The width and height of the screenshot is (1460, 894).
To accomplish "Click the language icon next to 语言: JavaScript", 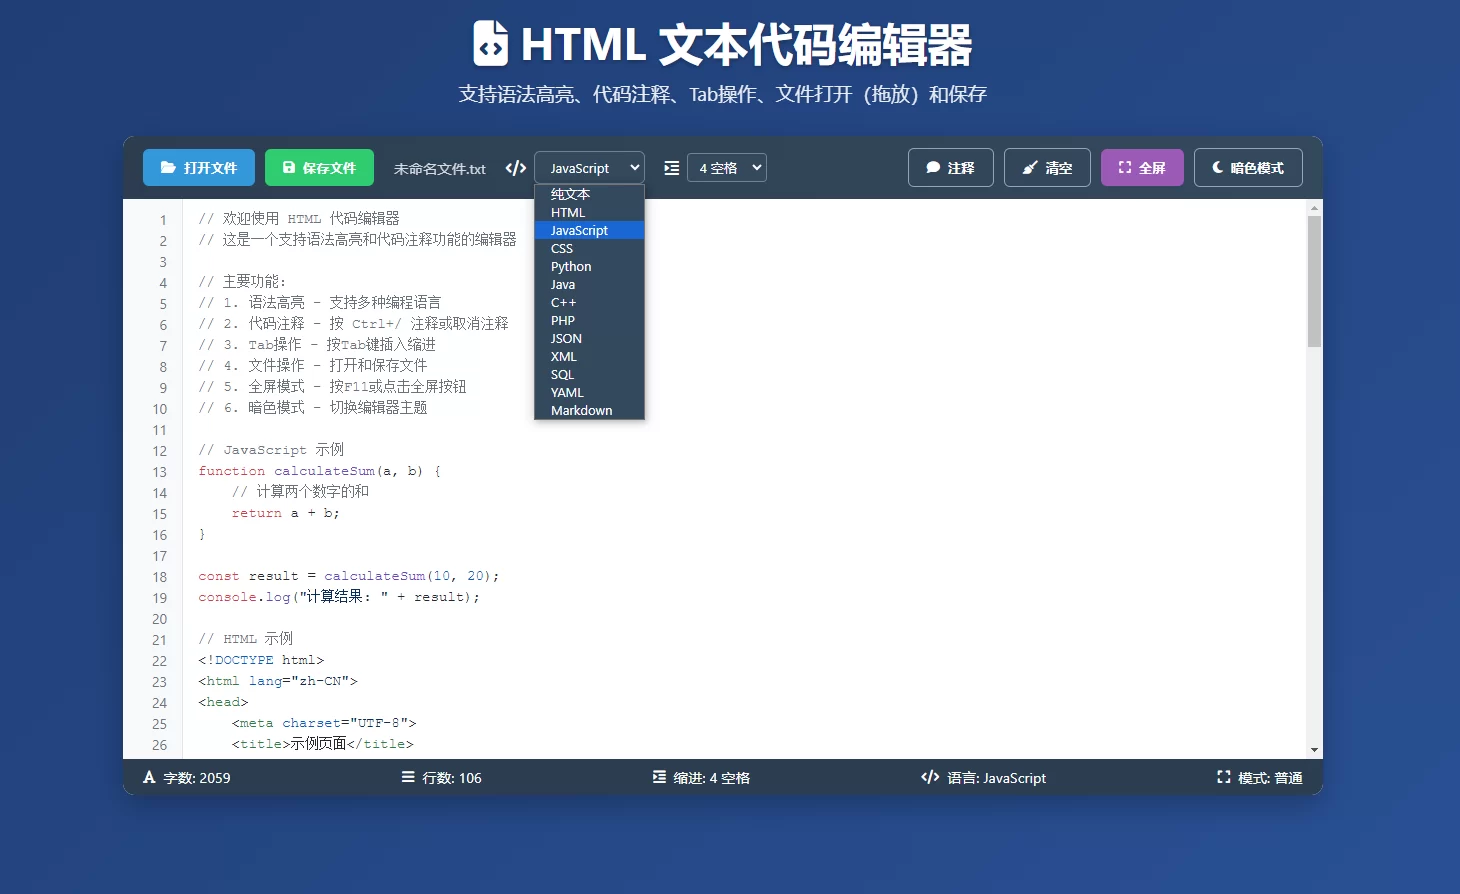I will coord(929,777).
